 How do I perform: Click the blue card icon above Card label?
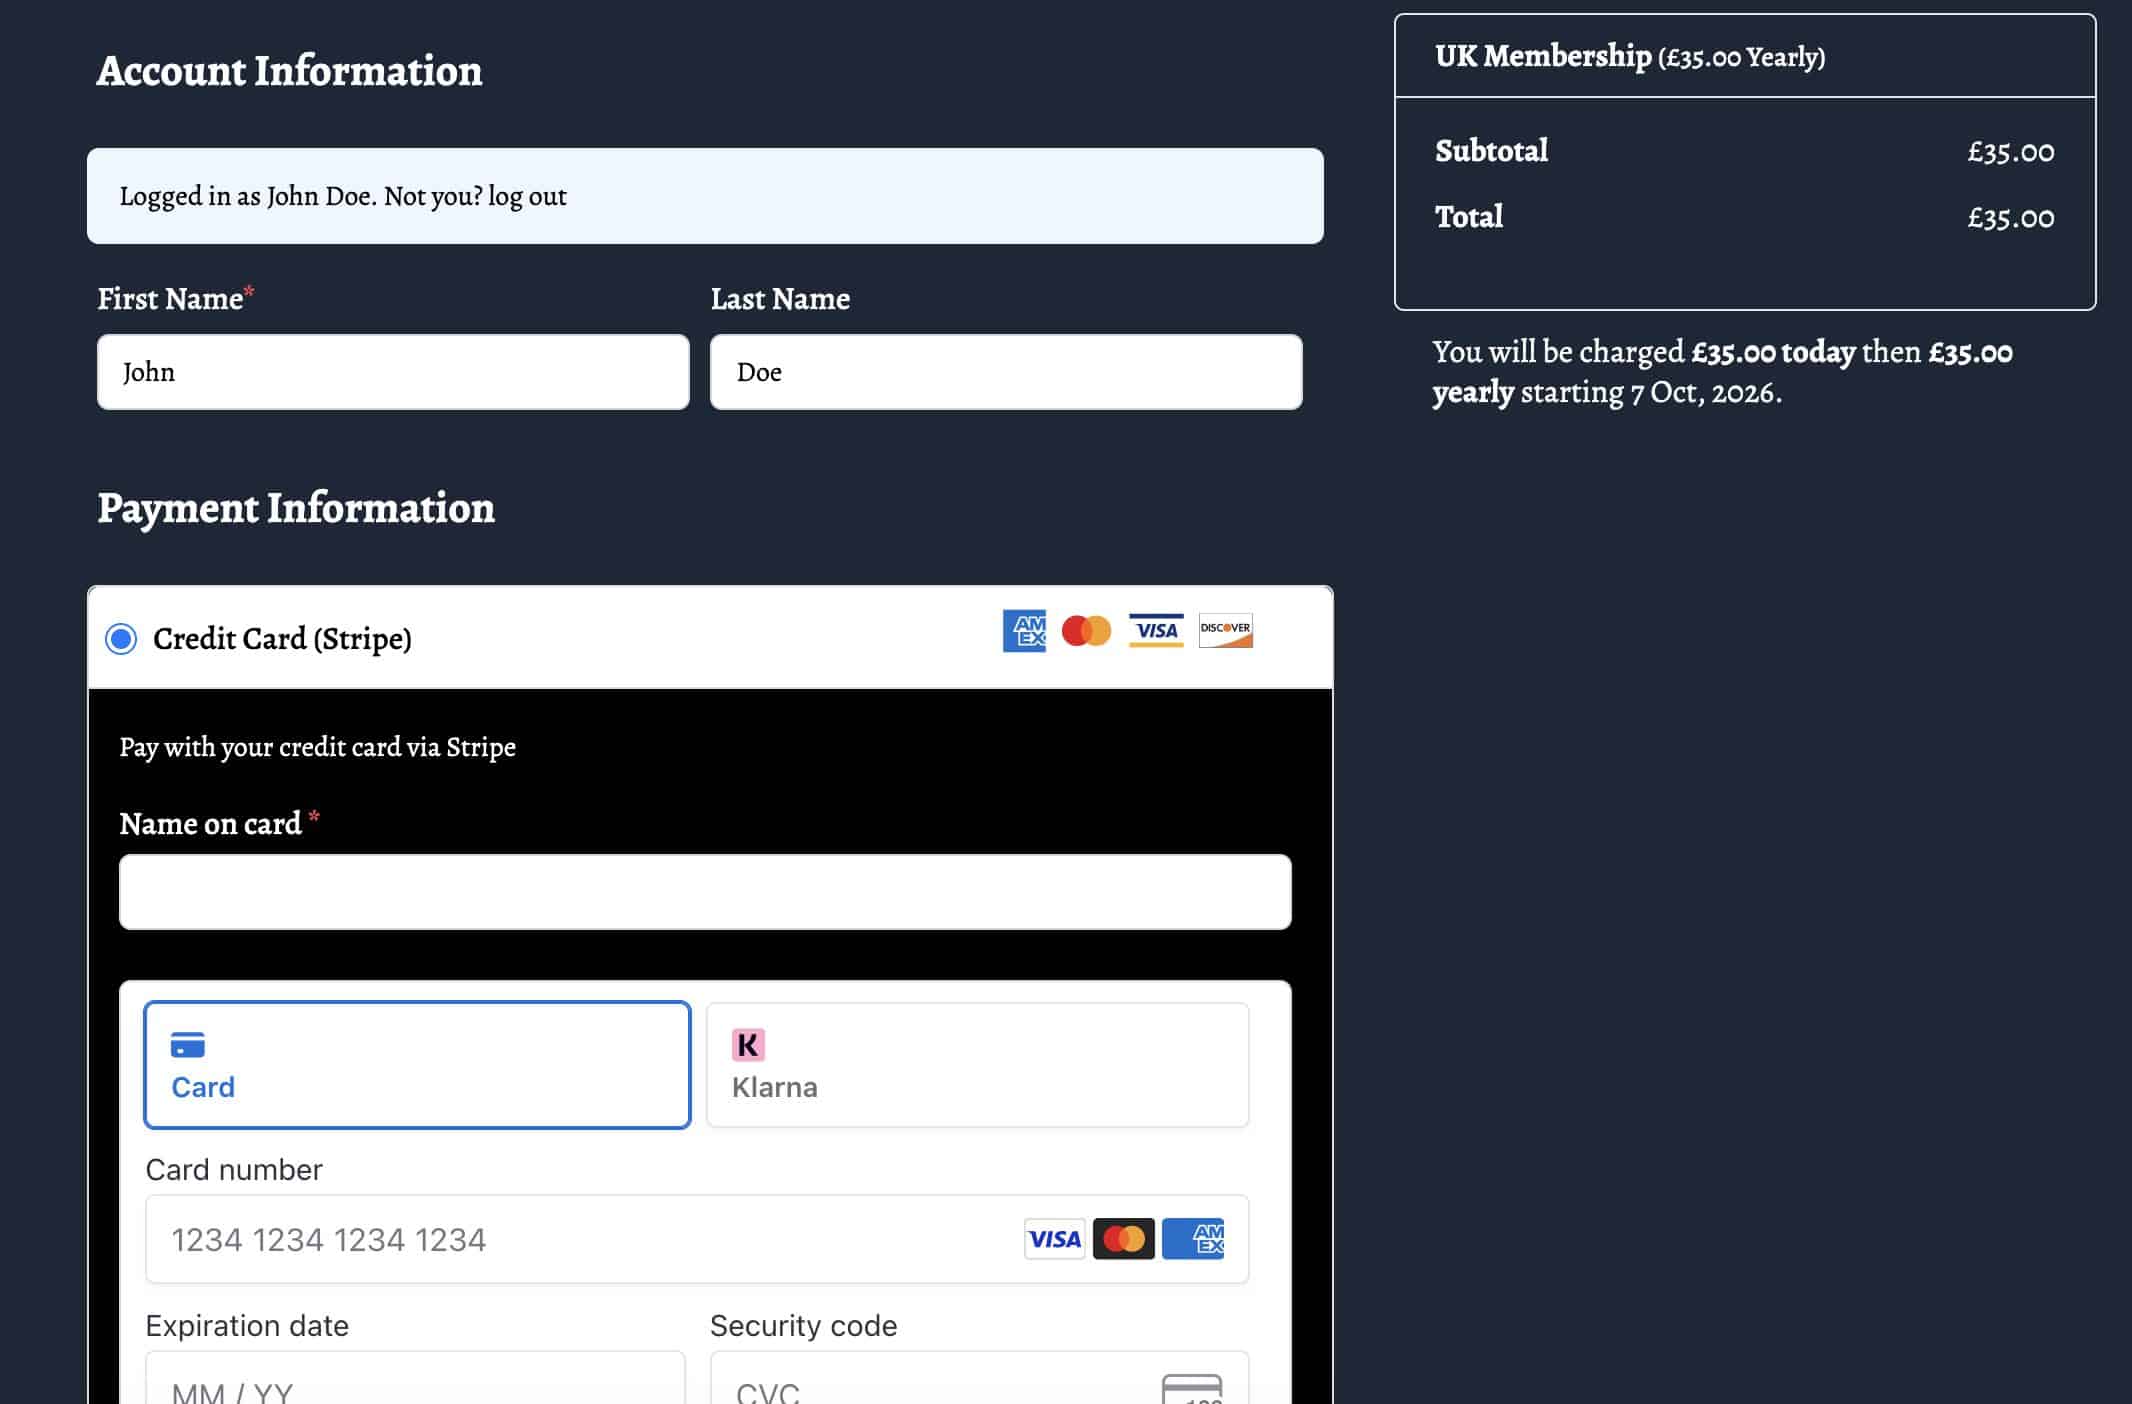(x=188, y=1045)
